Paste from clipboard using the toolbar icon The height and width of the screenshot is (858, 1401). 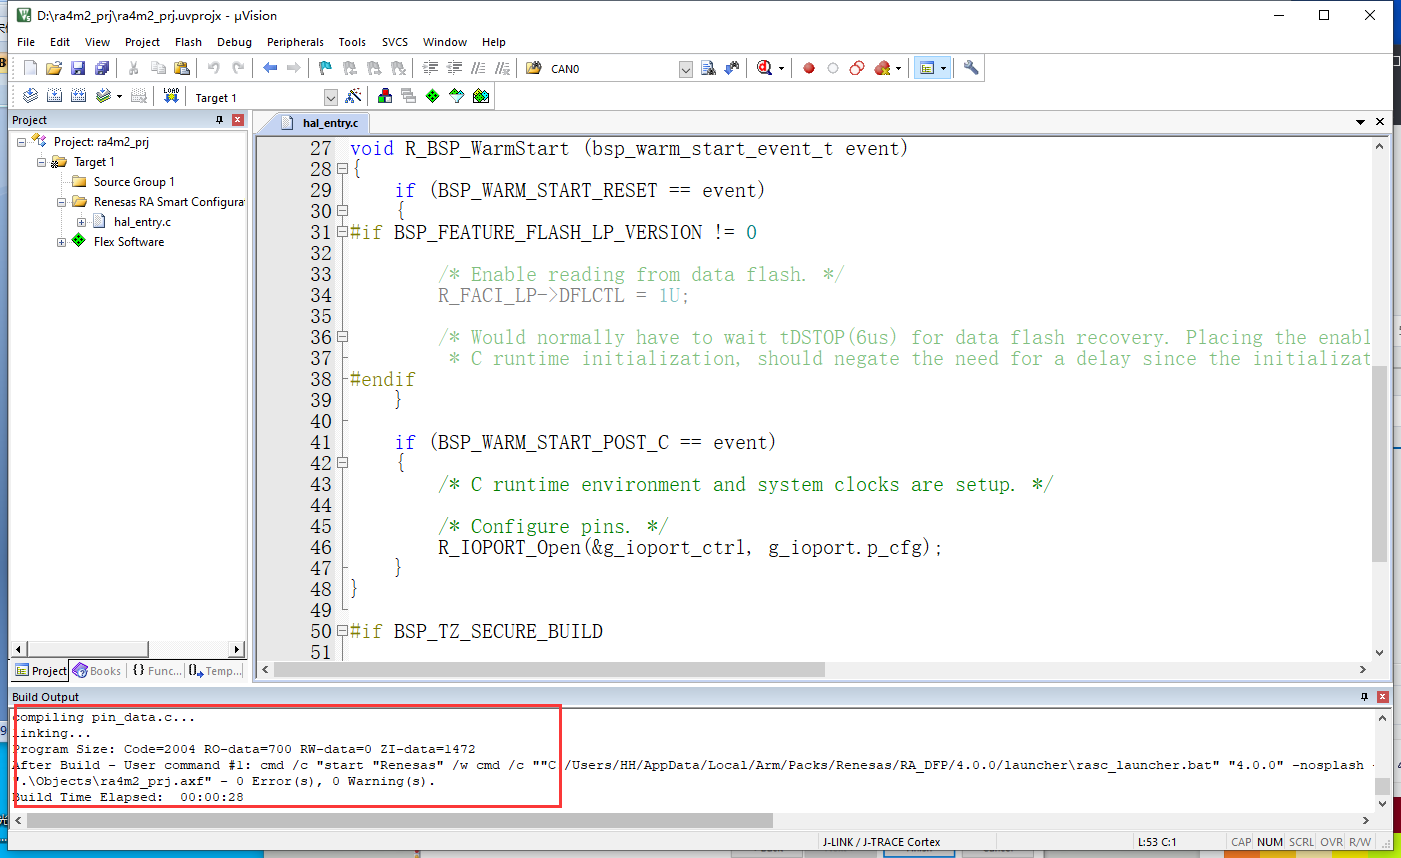coord(182,68)
